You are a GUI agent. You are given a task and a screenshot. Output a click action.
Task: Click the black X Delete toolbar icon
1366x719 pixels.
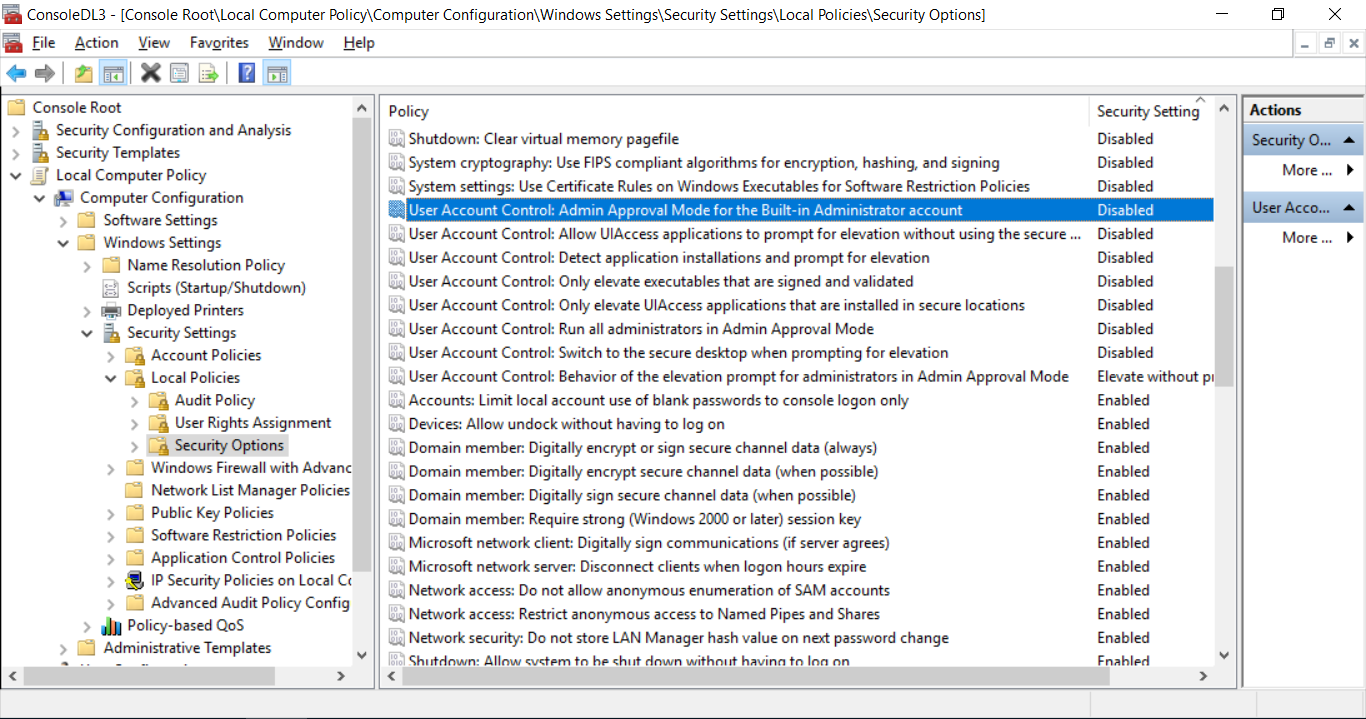[151, 73]
